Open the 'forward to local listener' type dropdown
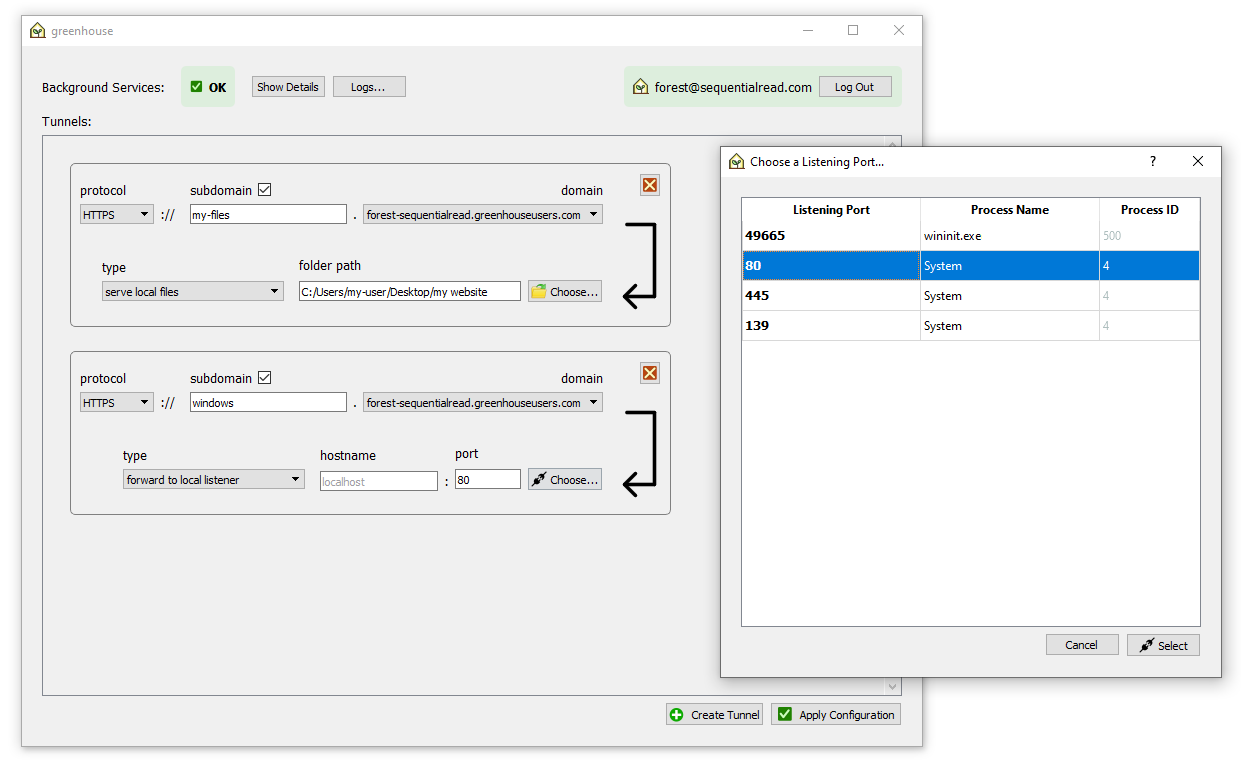Viewport: 1241px width, 763px height. click(x=214, y=479)
